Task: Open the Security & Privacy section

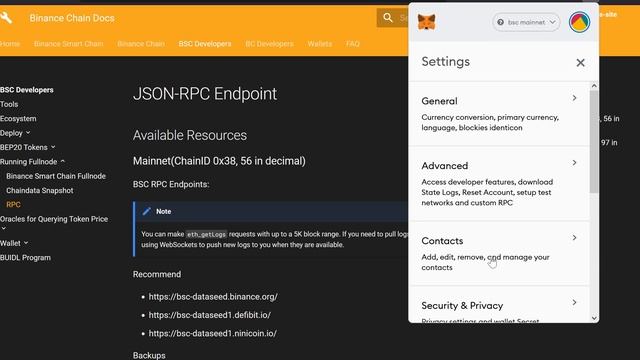Action: [499, 305]
